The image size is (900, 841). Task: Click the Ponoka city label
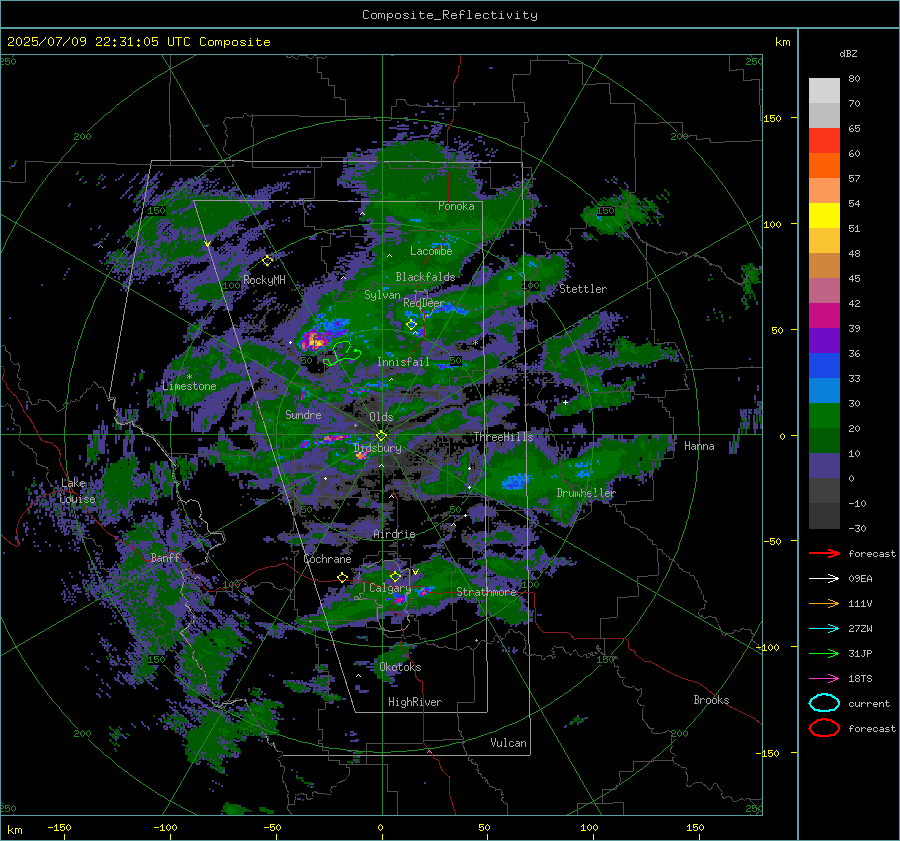[456, 206]
